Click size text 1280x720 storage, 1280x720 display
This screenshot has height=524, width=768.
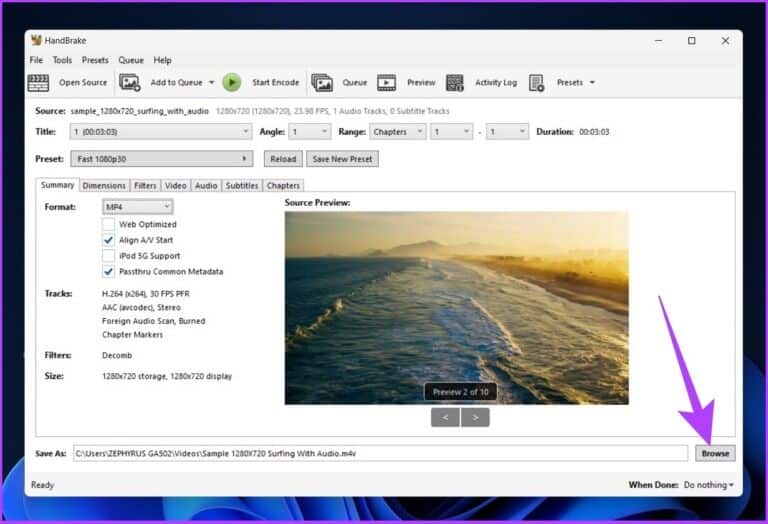[x=167, y=377]
